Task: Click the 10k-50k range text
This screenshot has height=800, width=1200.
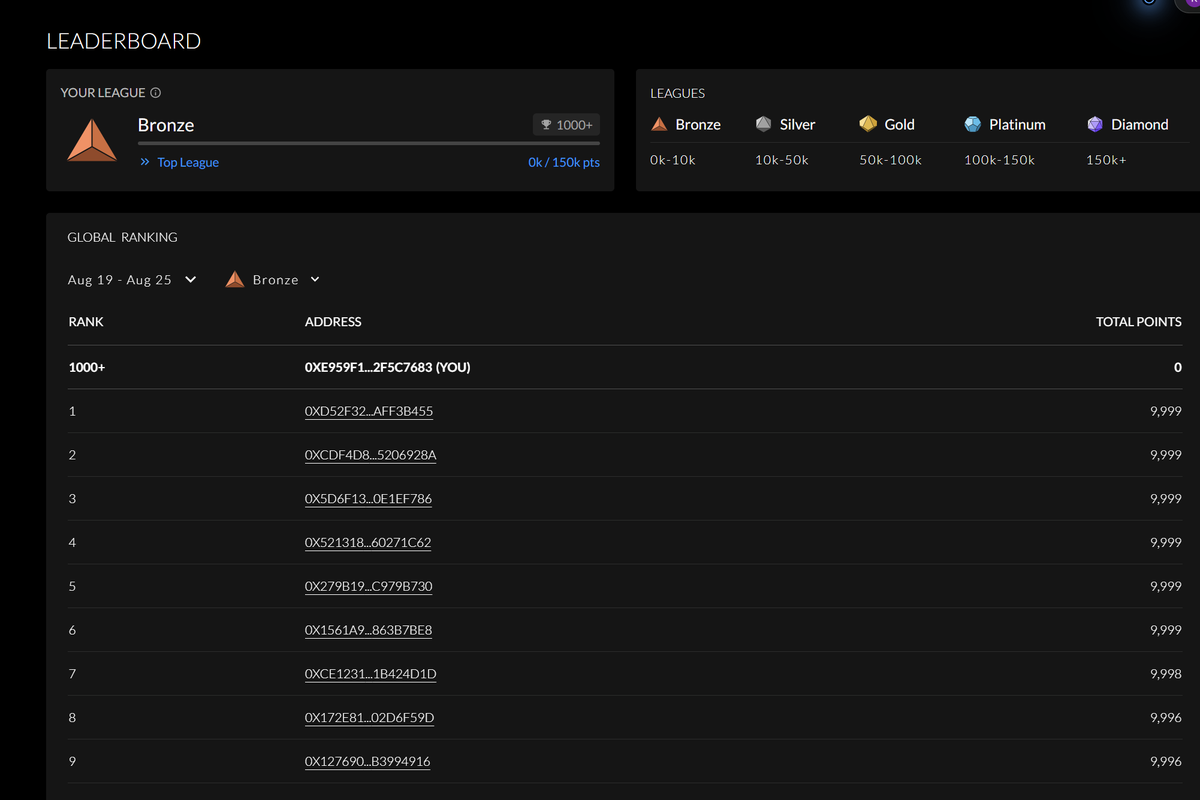Action: 782,160
